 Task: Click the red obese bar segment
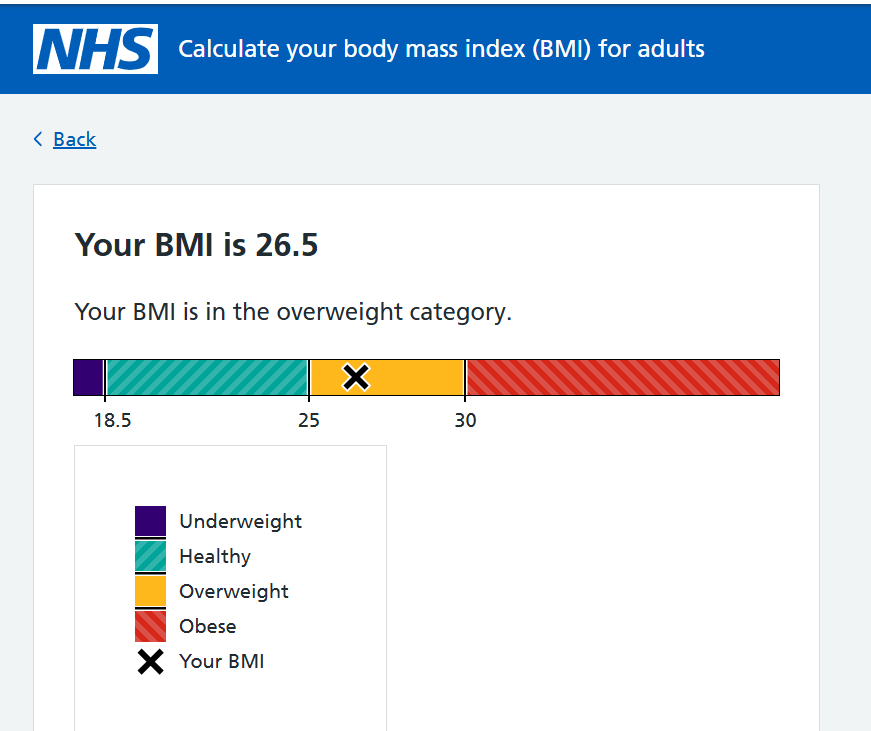pyautogui.click(x=623, y=378)
